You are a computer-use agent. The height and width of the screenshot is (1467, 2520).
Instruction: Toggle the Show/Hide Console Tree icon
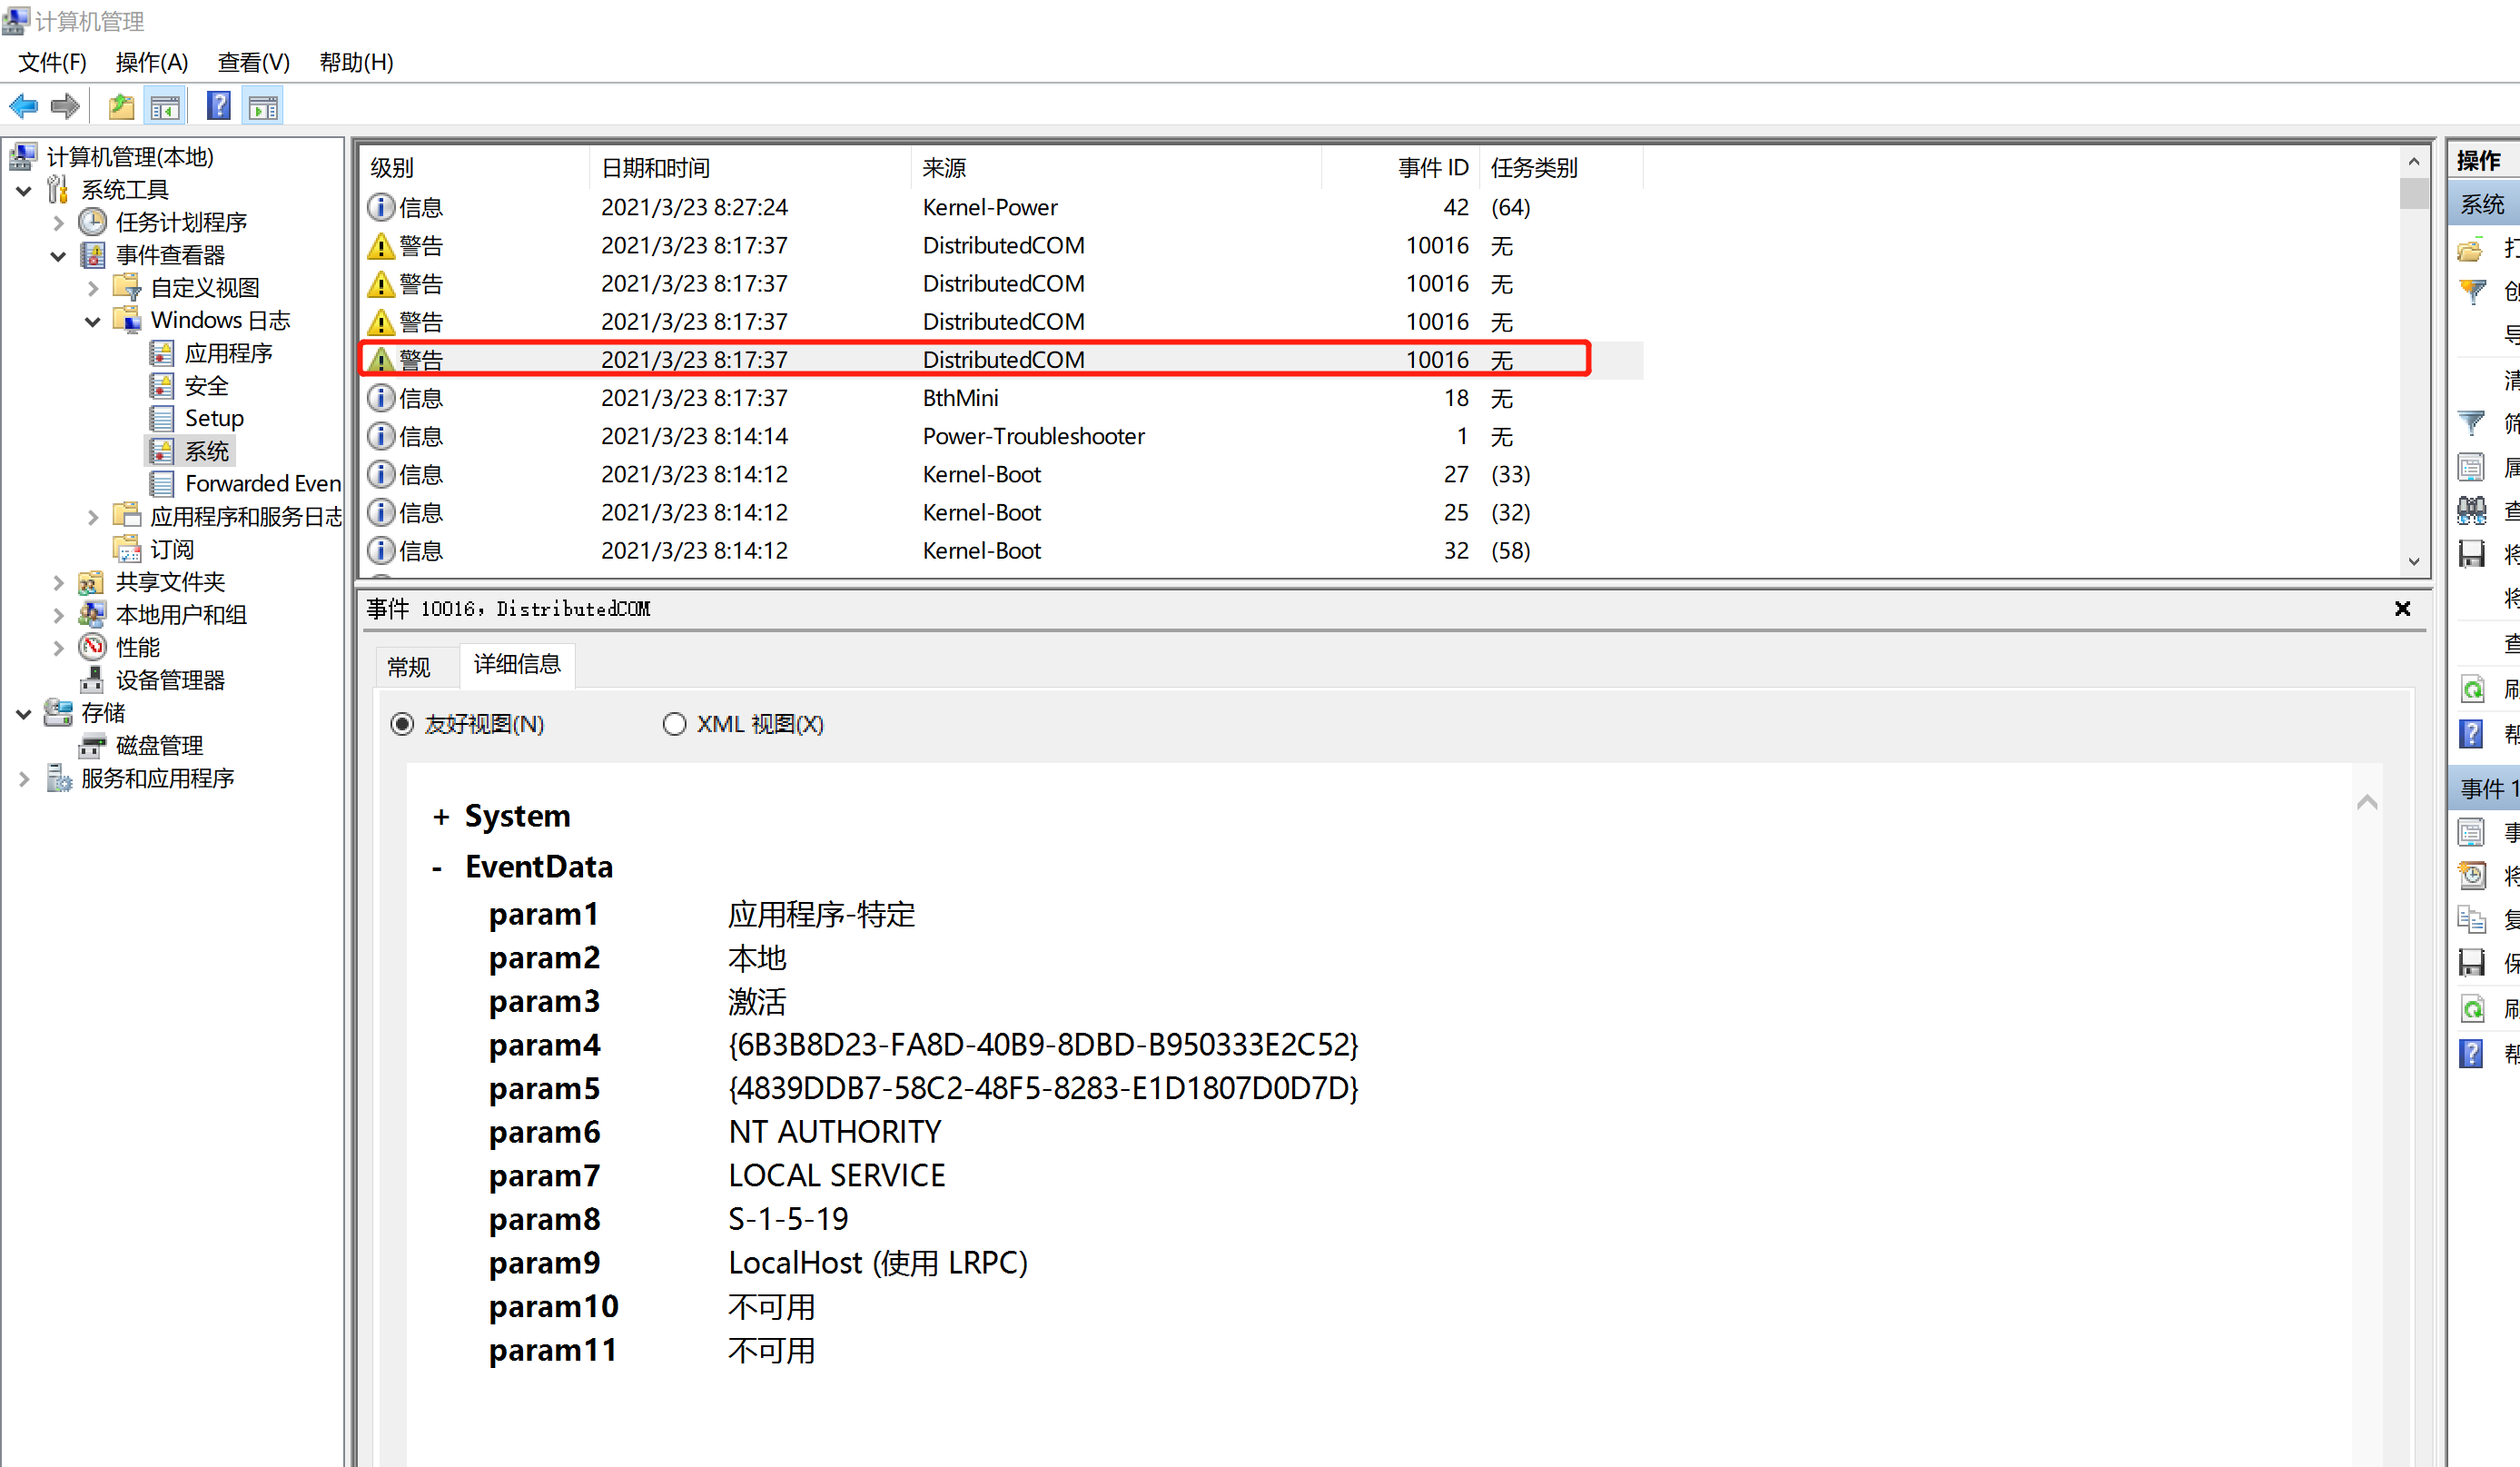[x=165, y=106]
